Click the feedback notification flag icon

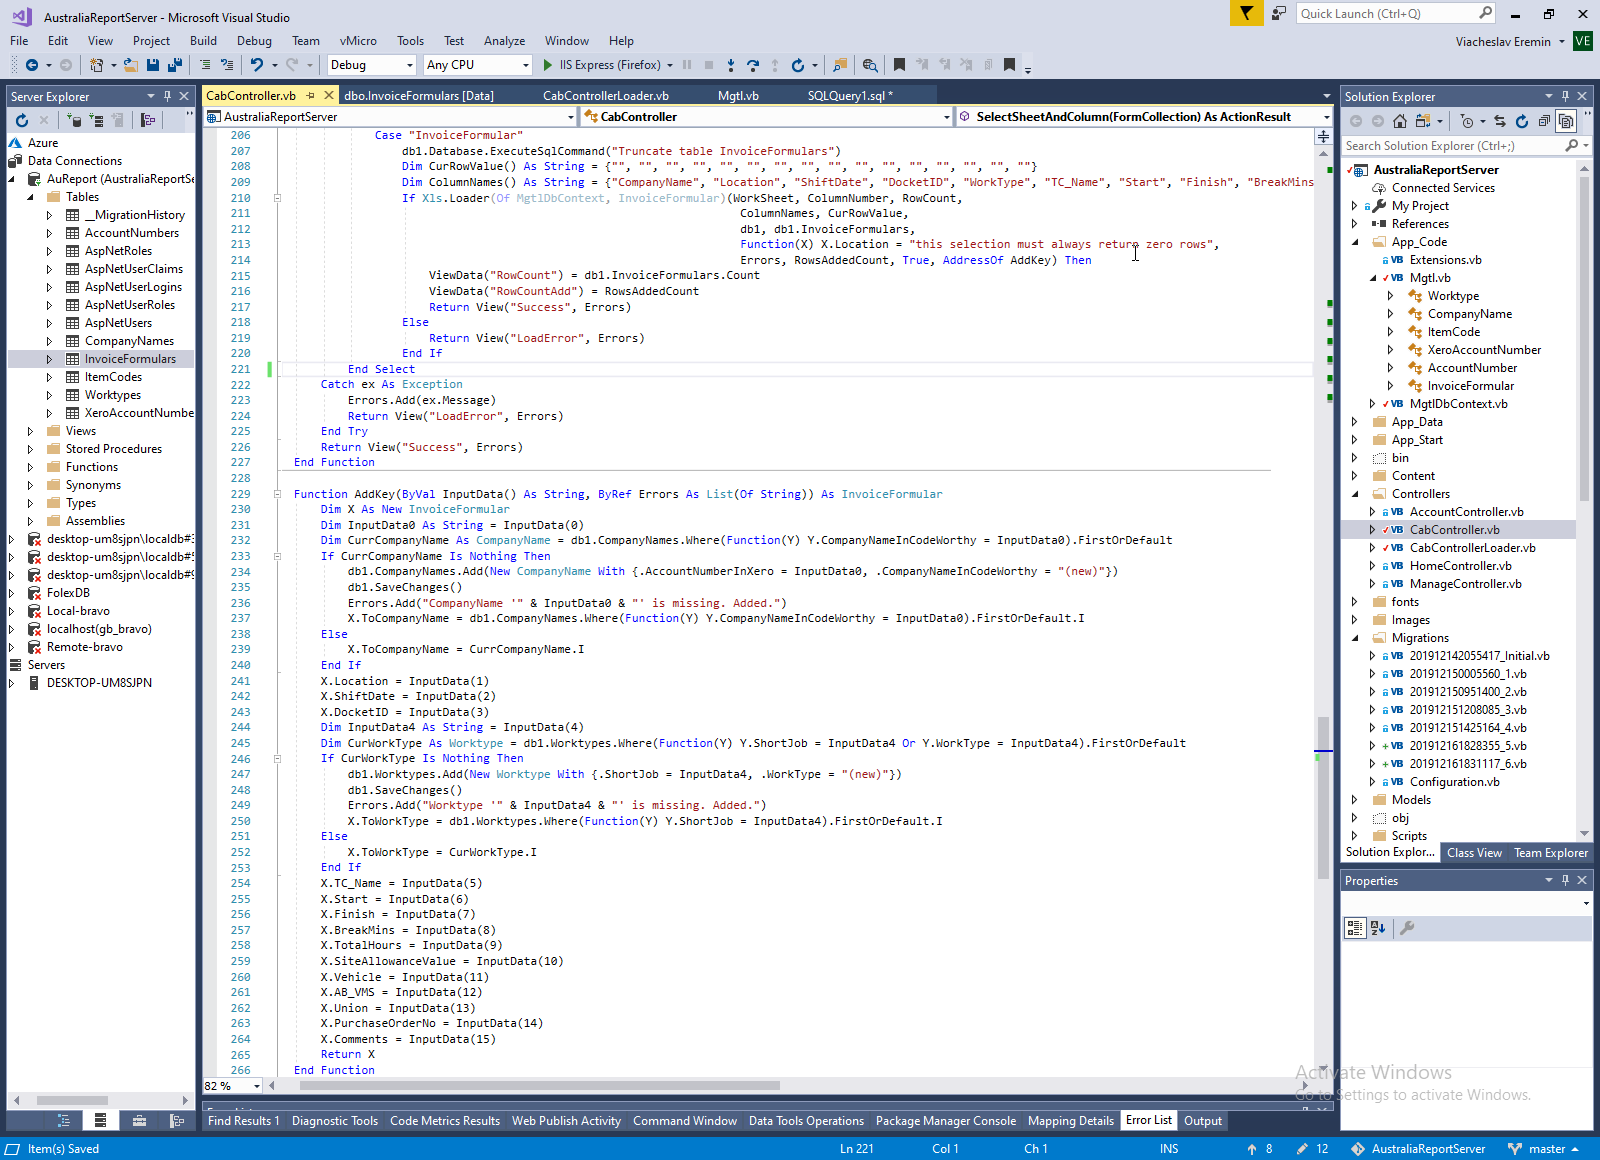point(1246,13)
